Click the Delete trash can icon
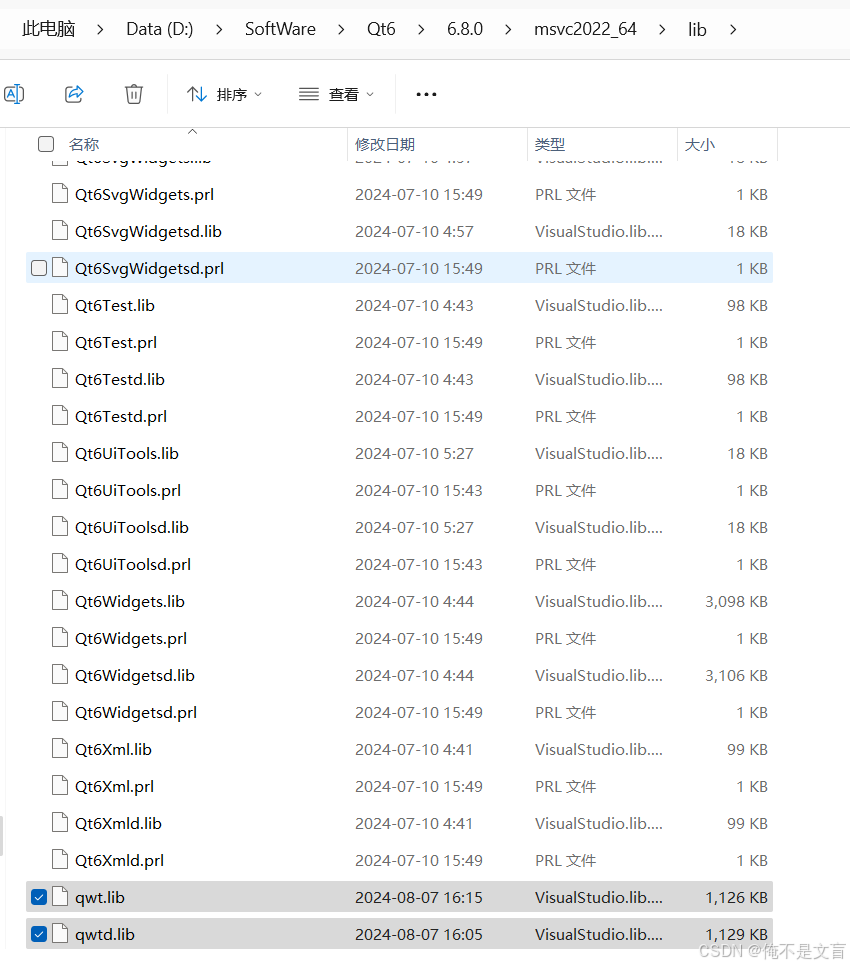 (x=134, y=94)
